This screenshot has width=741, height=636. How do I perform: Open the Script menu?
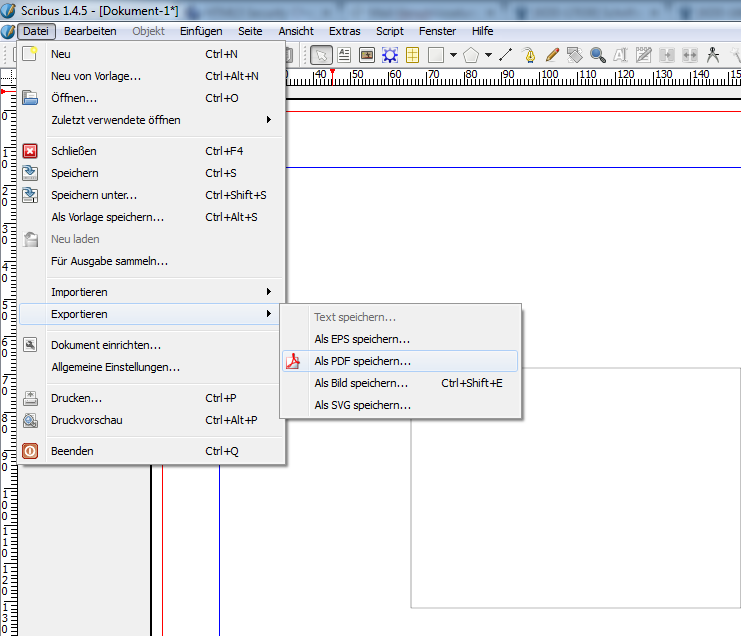click(x=389, y=31)
